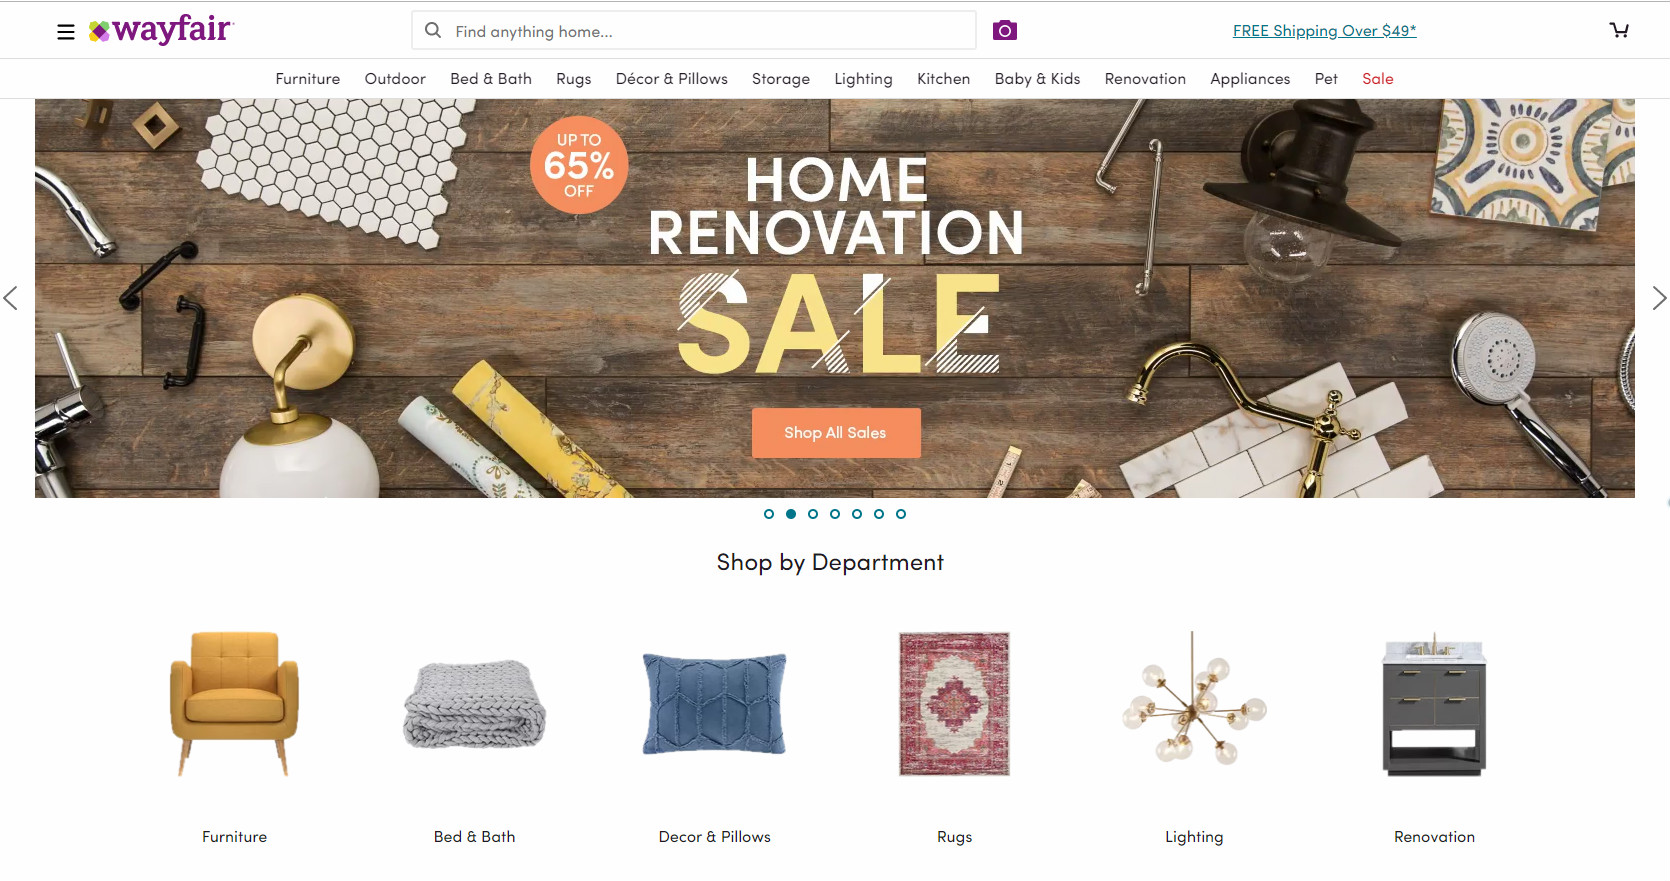This screenshot has height=881, width=1670.
Task: Click the vanity Renovation department image
Action: coord(1434,704)
